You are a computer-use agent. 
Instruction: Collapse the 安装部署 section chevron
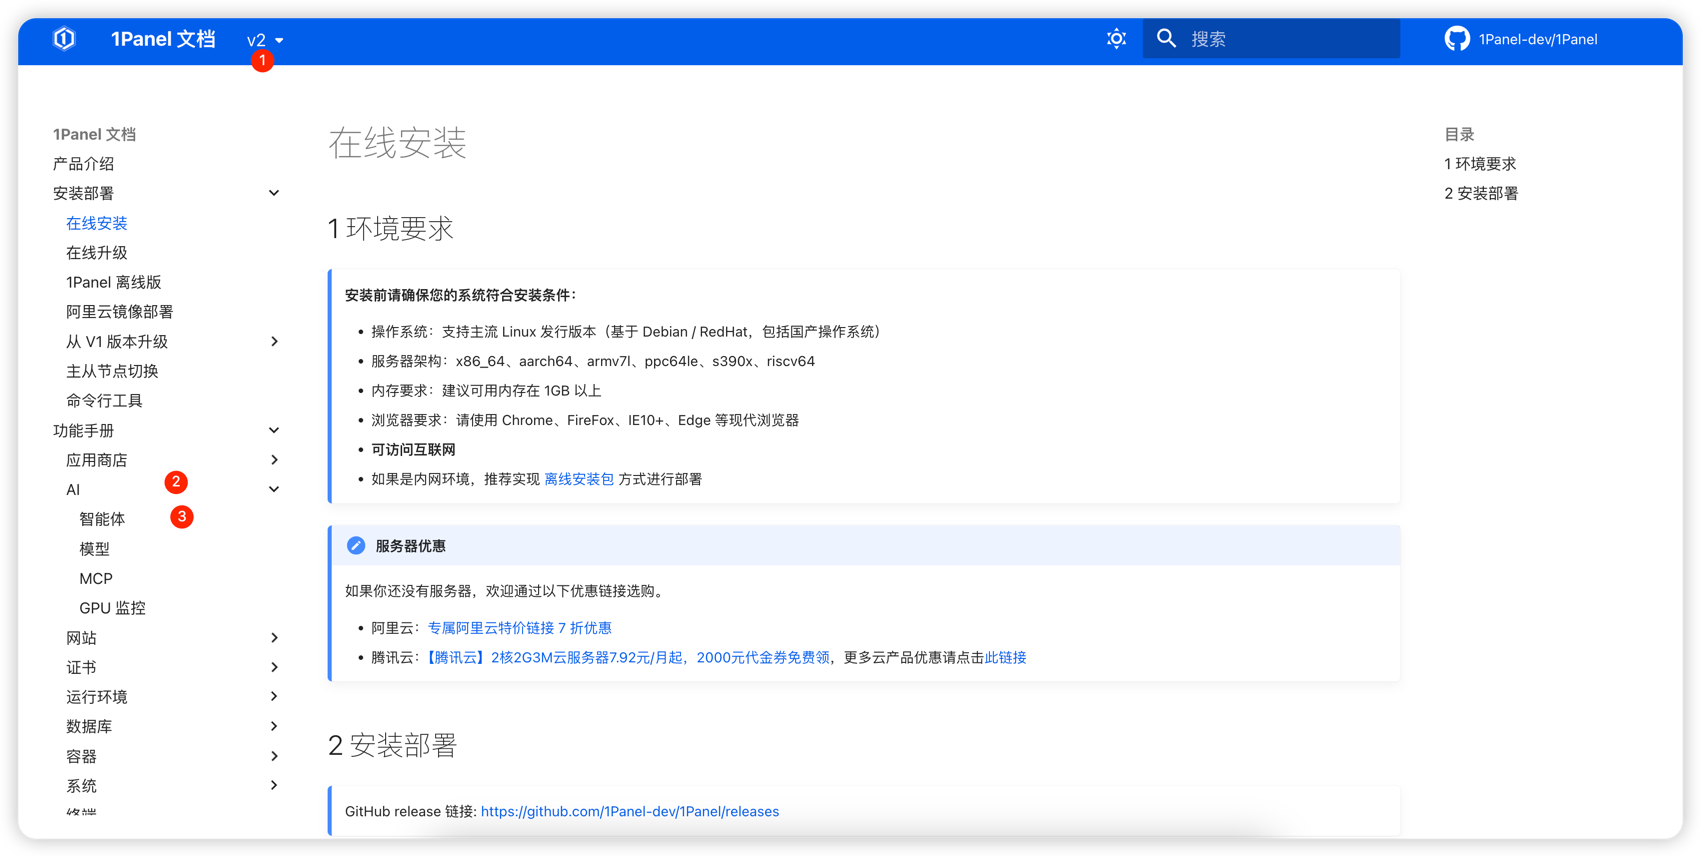tap(274, 193)
